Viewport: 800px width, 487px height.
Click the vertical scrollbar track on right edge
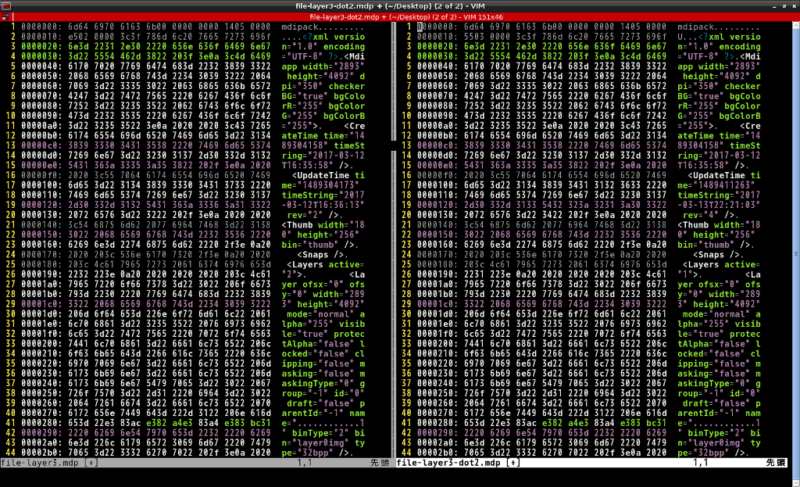tap(796, 254)
